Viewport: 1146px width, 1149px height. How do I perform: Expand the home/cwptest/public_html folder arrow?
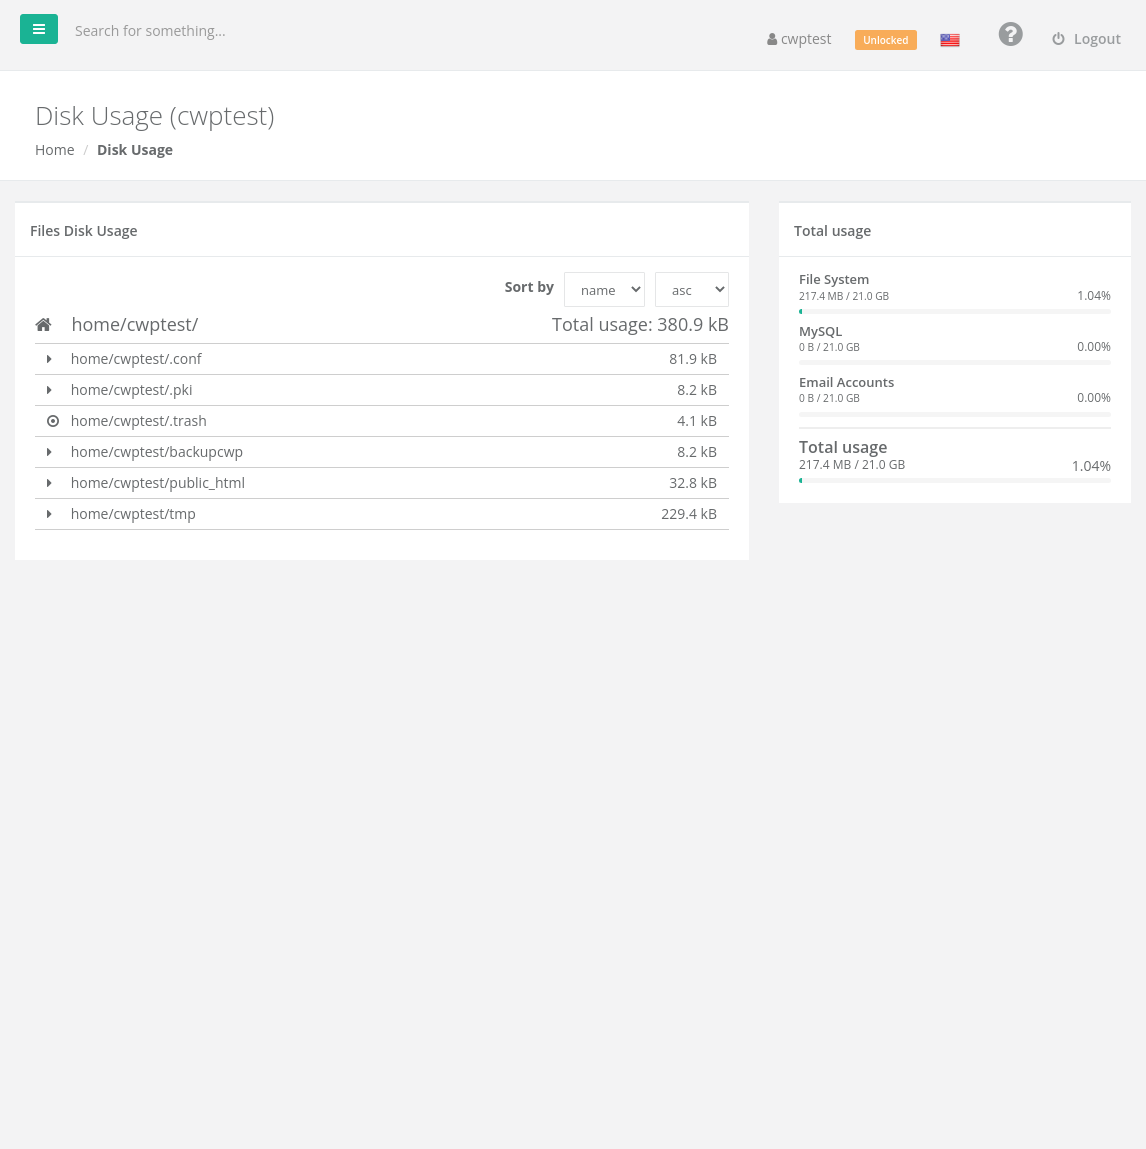click(x=49, y=483)
